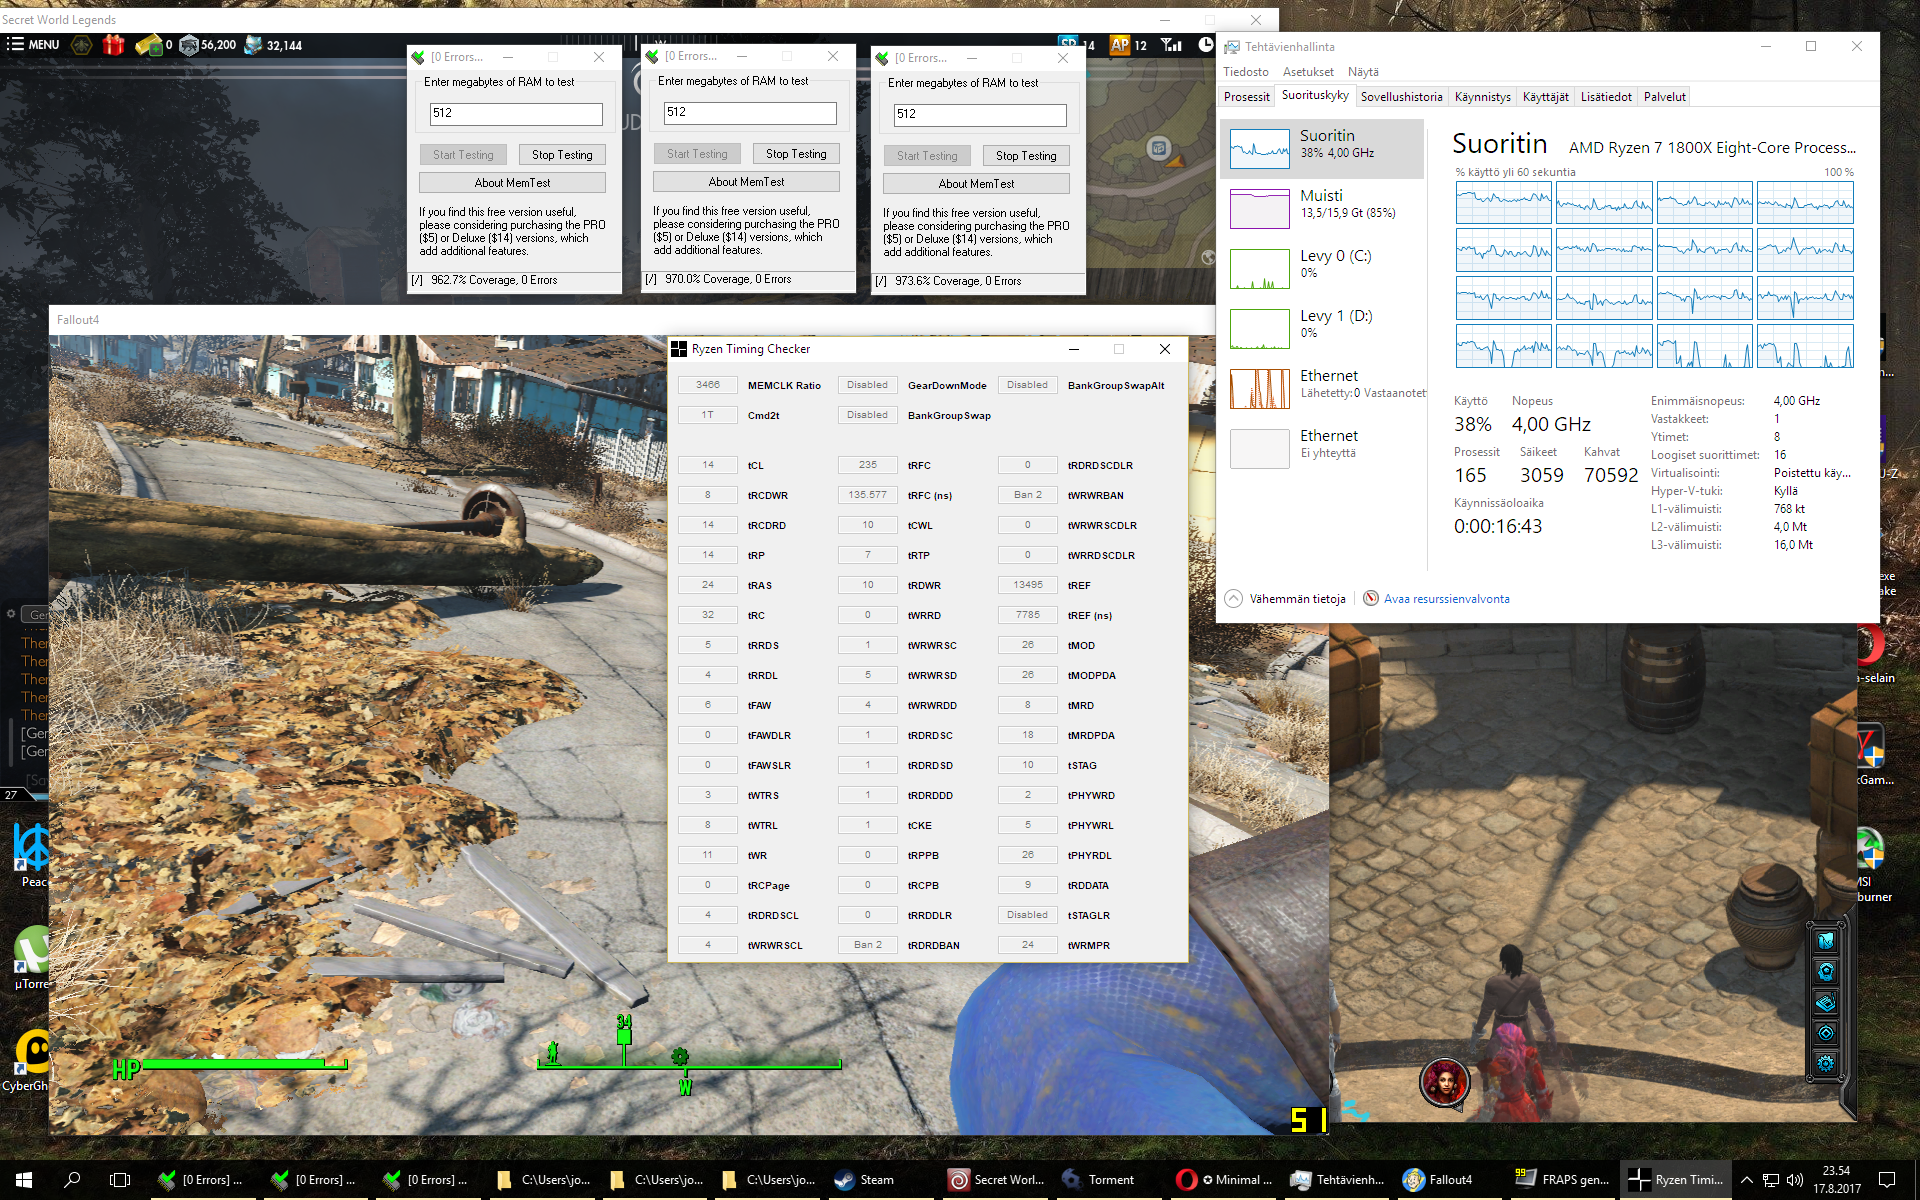Click the character head icon in game sidebar

click(1826, 971)
